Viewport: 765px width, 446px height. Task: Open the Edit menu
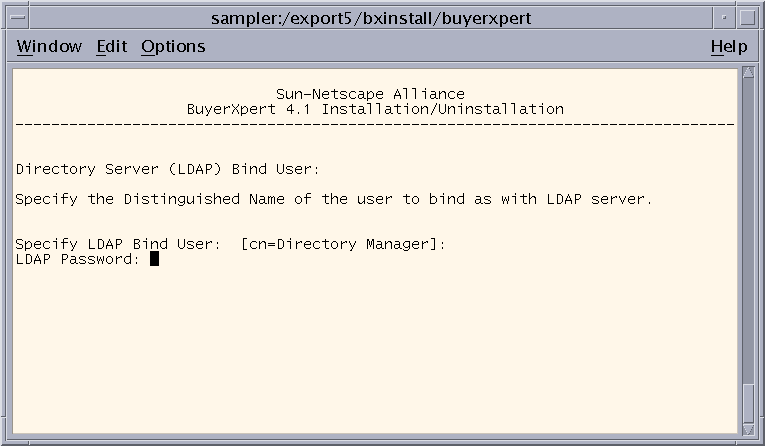pyautogui.click(x=112, y=46)
